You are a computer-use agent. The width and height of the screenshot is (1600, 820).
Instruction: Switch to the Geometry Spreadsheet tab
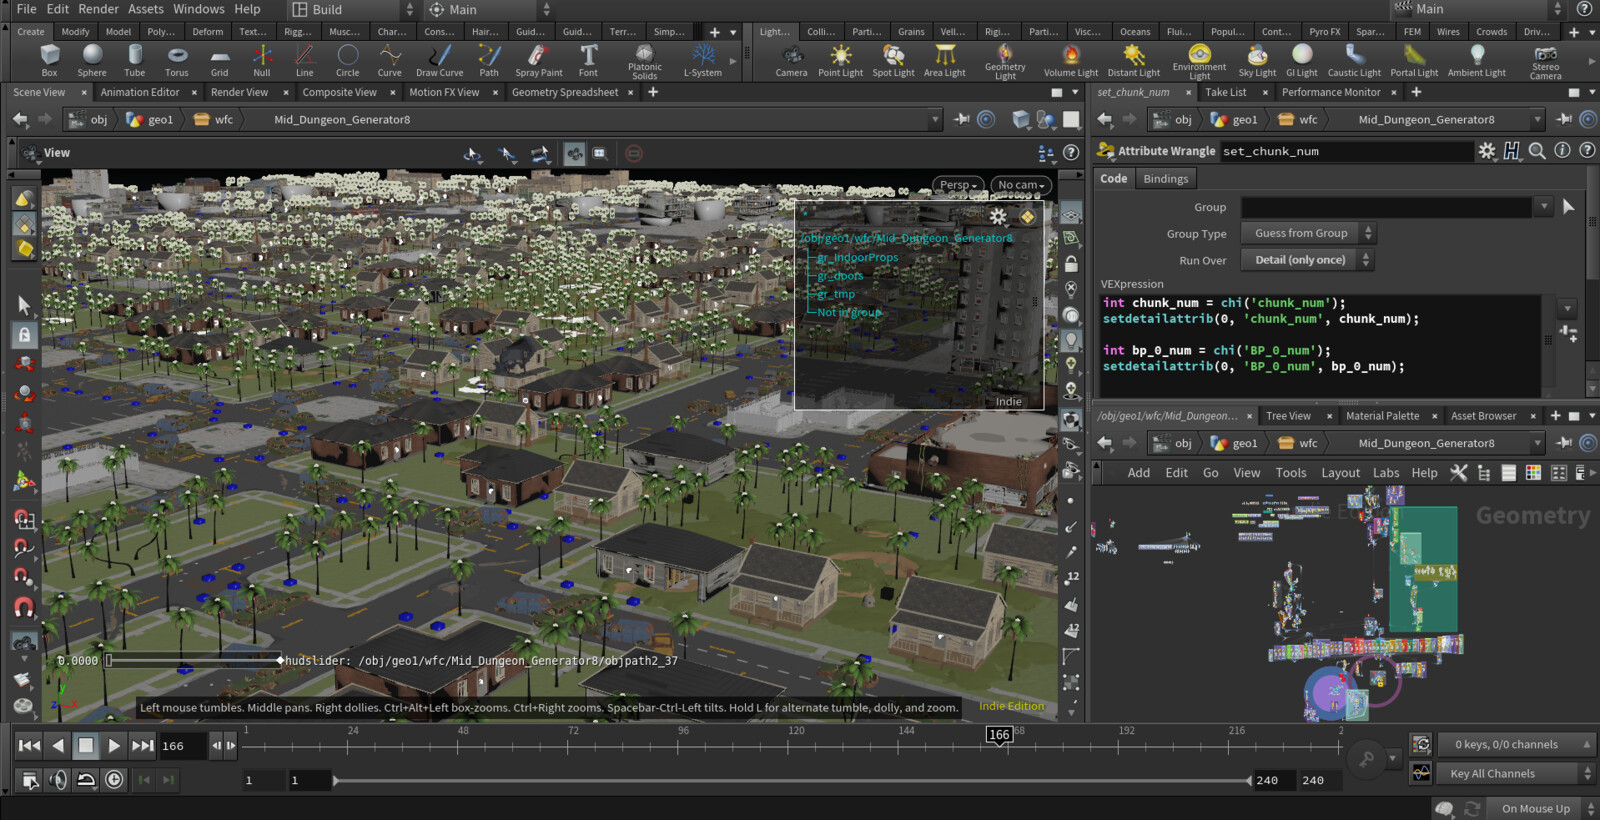tap(565, 92)
